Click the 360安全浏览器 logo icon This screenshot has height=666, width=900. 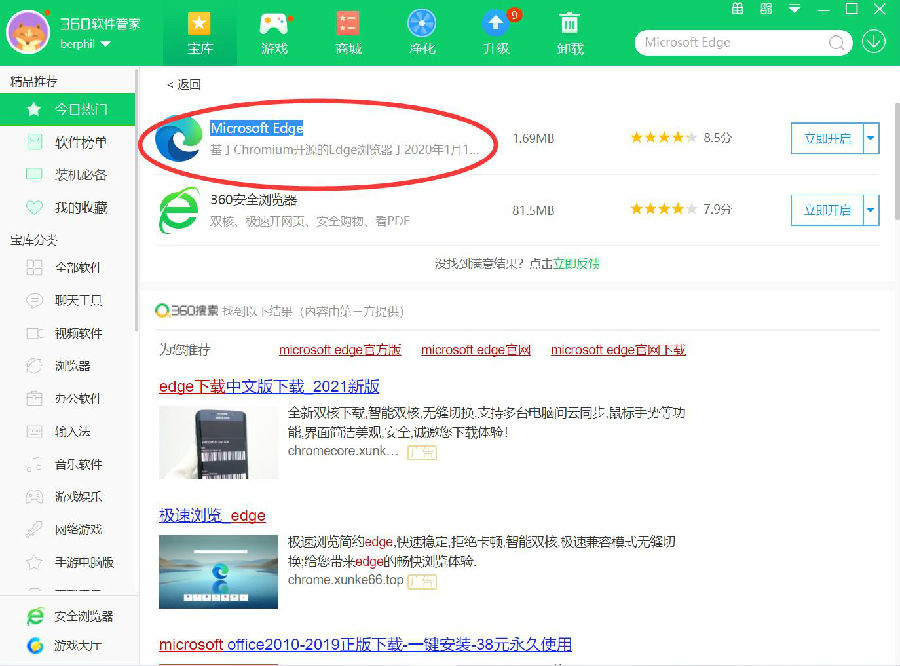pos(179,210)
